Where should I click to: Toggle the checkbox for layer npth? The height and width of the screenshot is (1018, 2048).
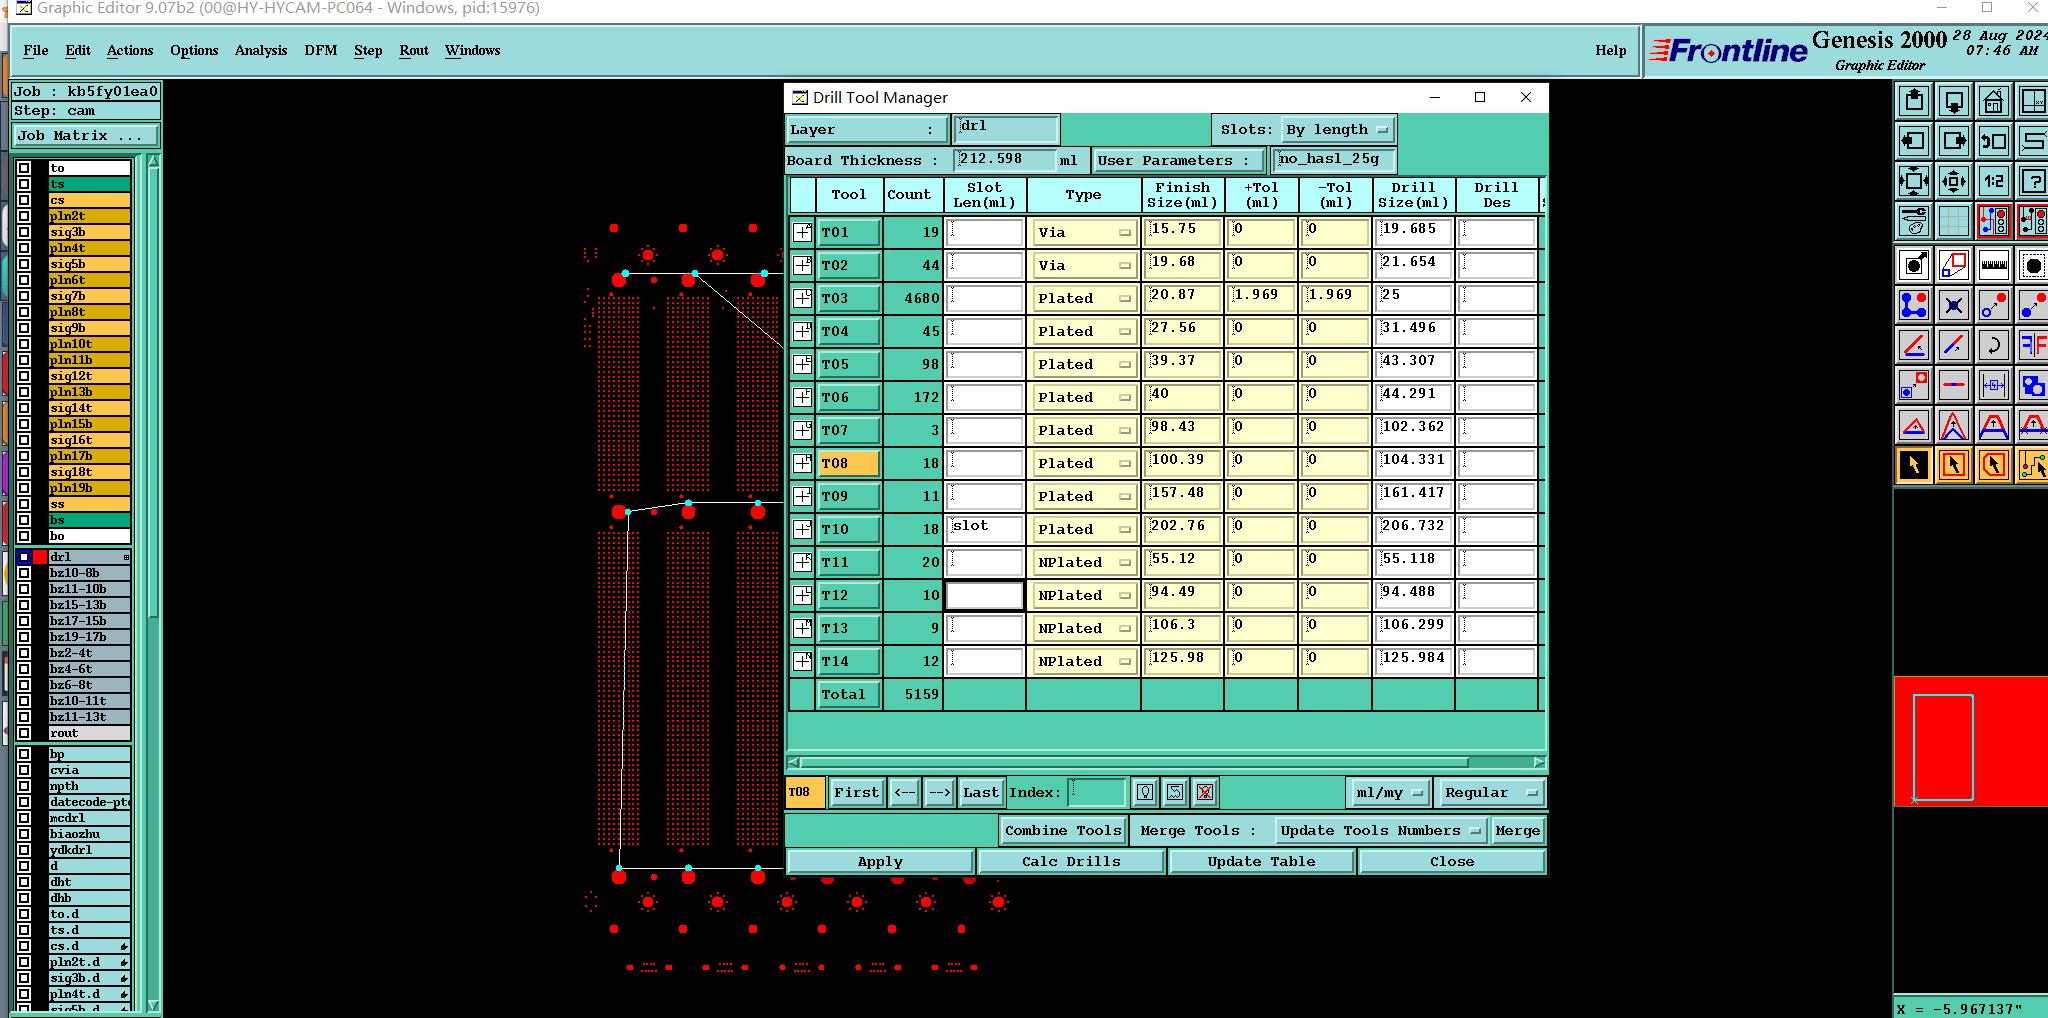click(24, 786)
